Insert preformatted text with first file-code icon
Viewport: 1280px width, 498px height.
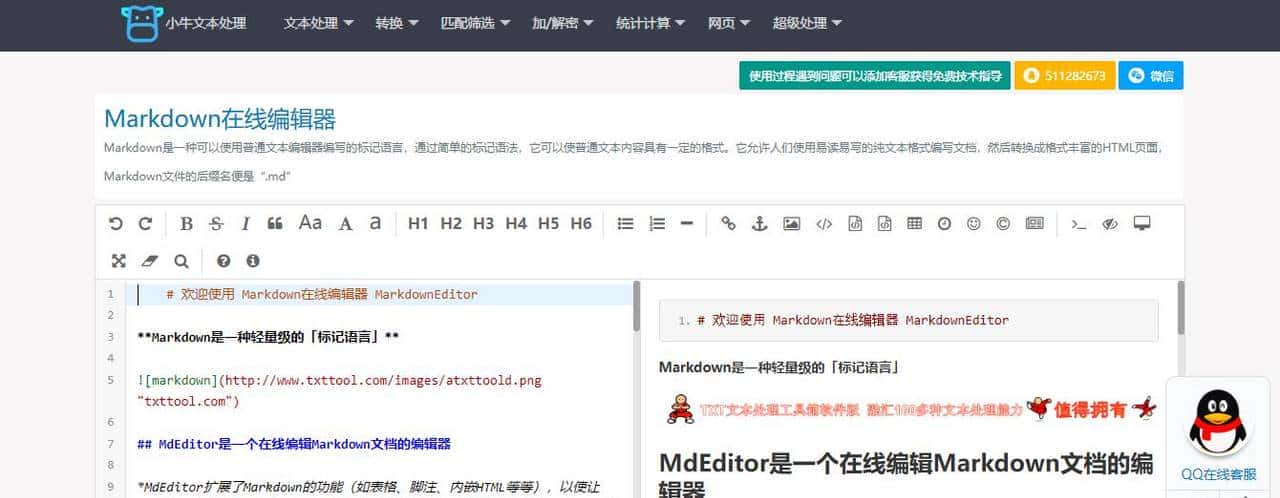(855, 224)
